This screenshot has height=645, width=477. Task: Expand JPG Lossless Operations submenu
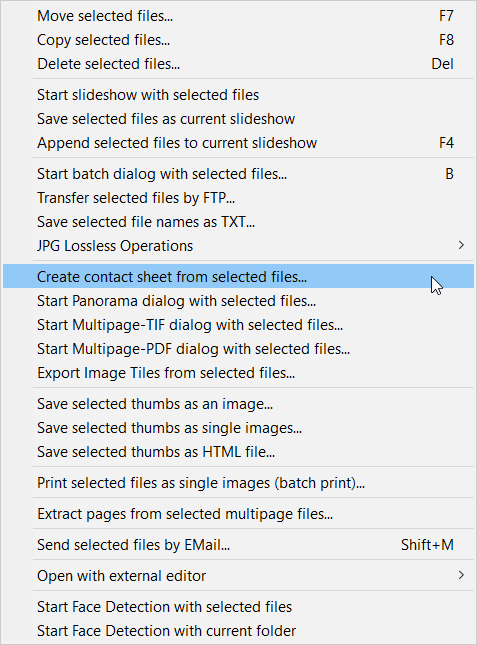tap(238, 246)
